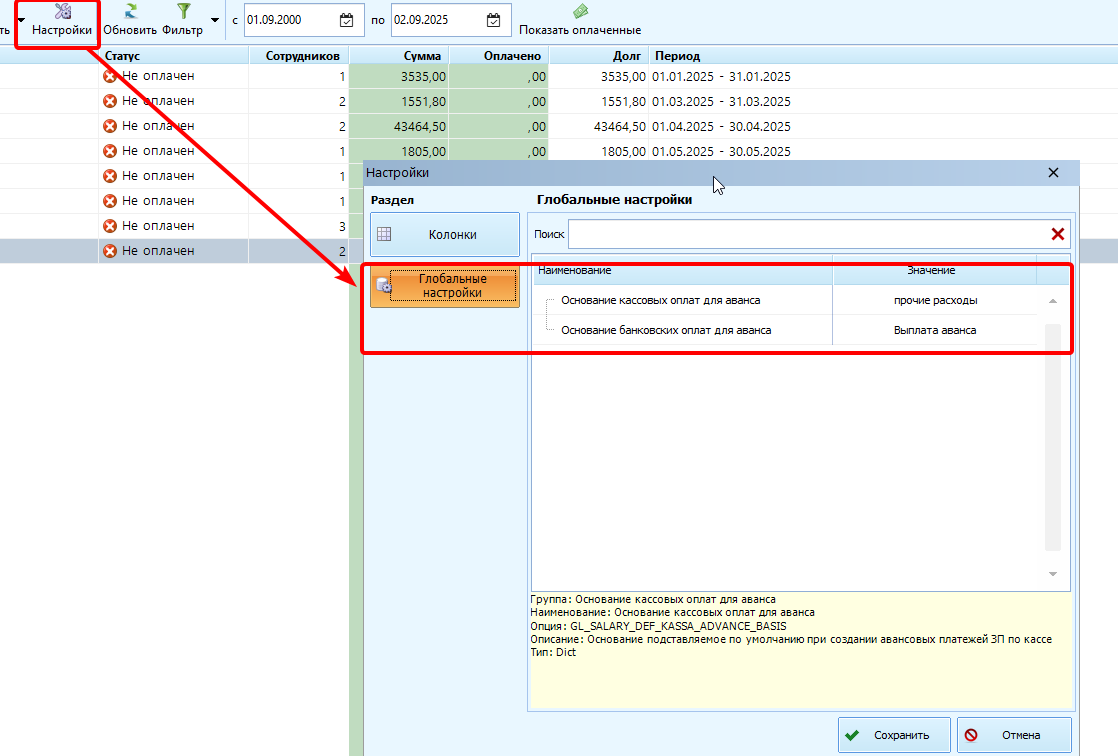Open value dropdown прочие расходы

coord(935,300)
